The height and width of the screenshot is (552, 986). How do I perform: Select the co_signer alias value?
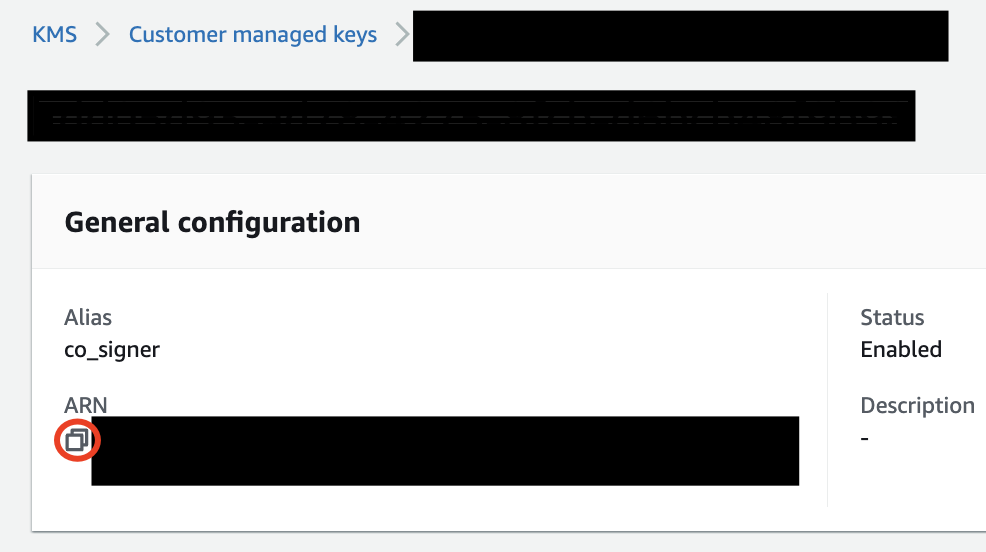(112, 350)
